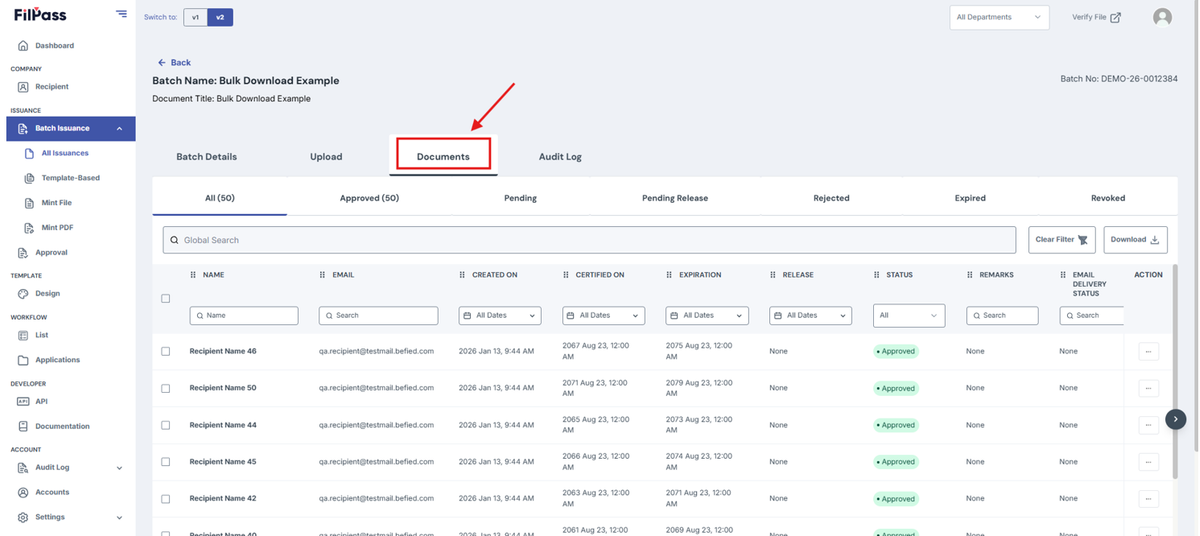The image size is (1200, 536).
Task: Expand the Audit Log sidebar chevron
Action: tap(120, 468)
